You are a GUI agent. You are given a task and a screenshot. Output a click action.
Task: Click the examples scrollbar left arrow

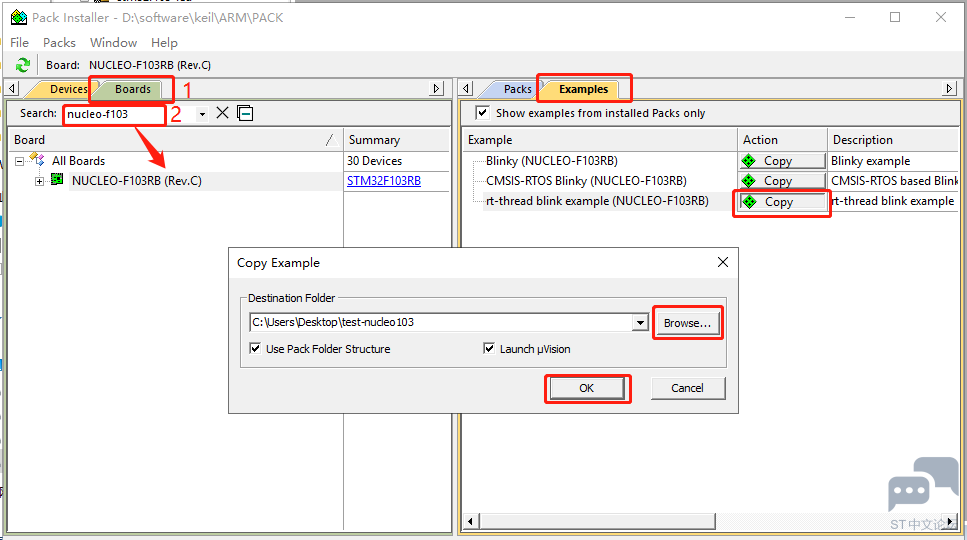point(470,522)
